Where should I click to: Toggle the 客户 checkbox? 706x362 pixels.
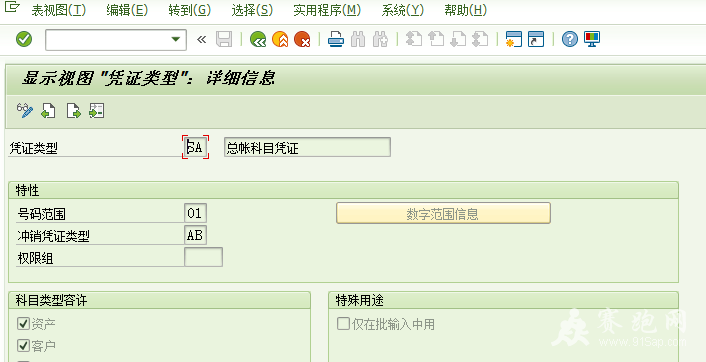coord(23,346)
